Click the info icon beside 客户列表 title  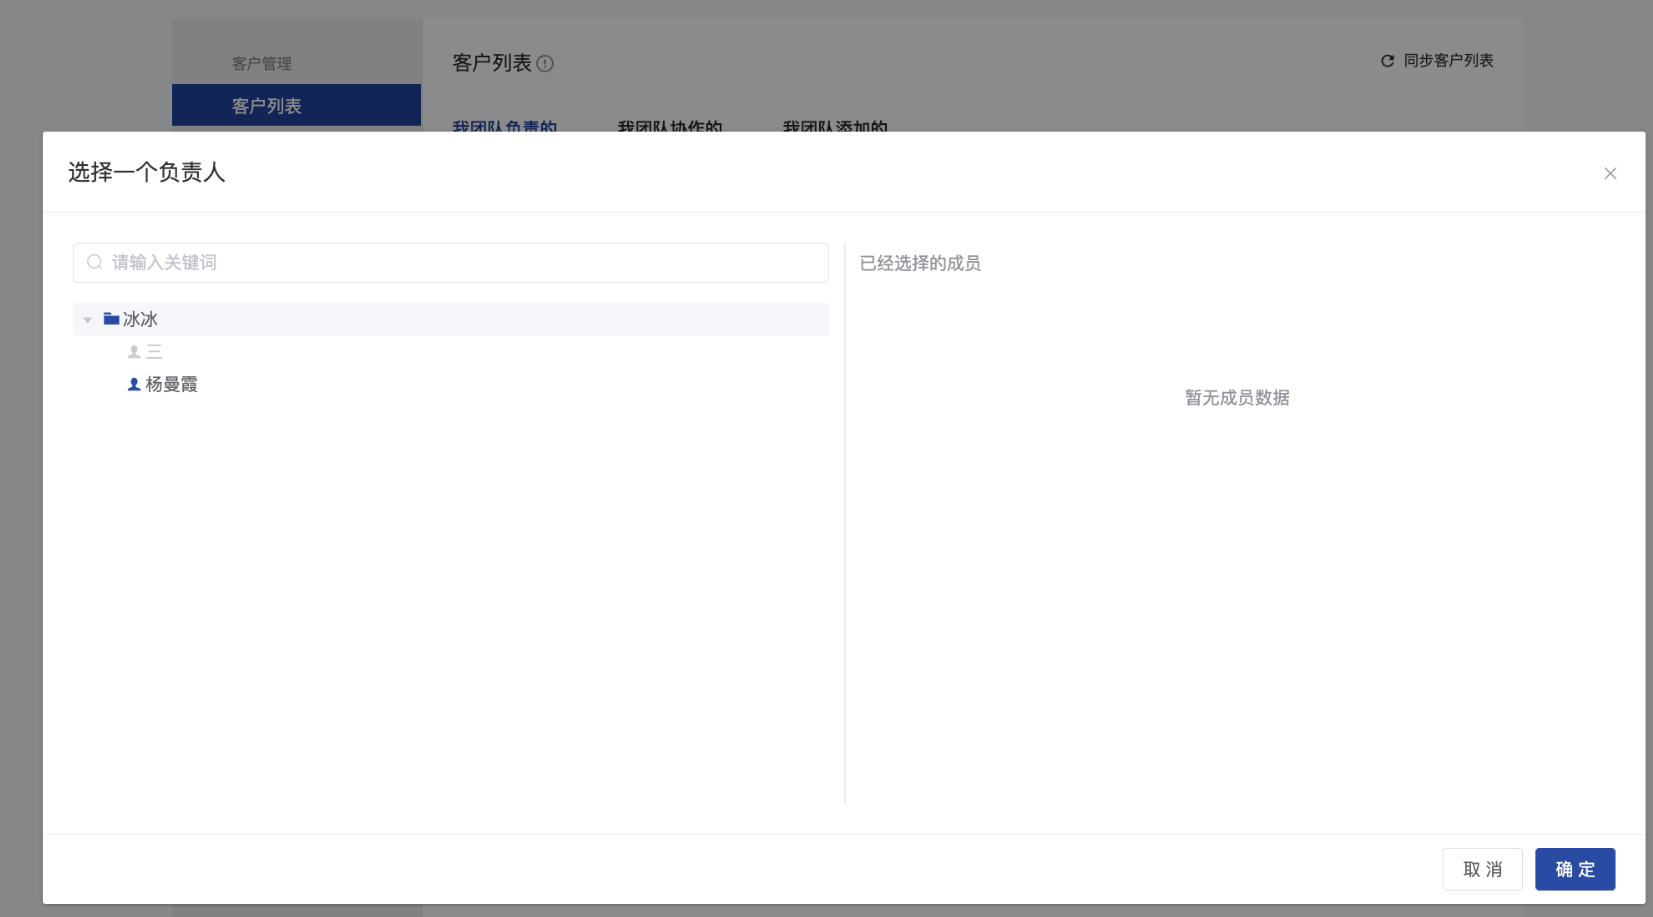tap(545, 64)
